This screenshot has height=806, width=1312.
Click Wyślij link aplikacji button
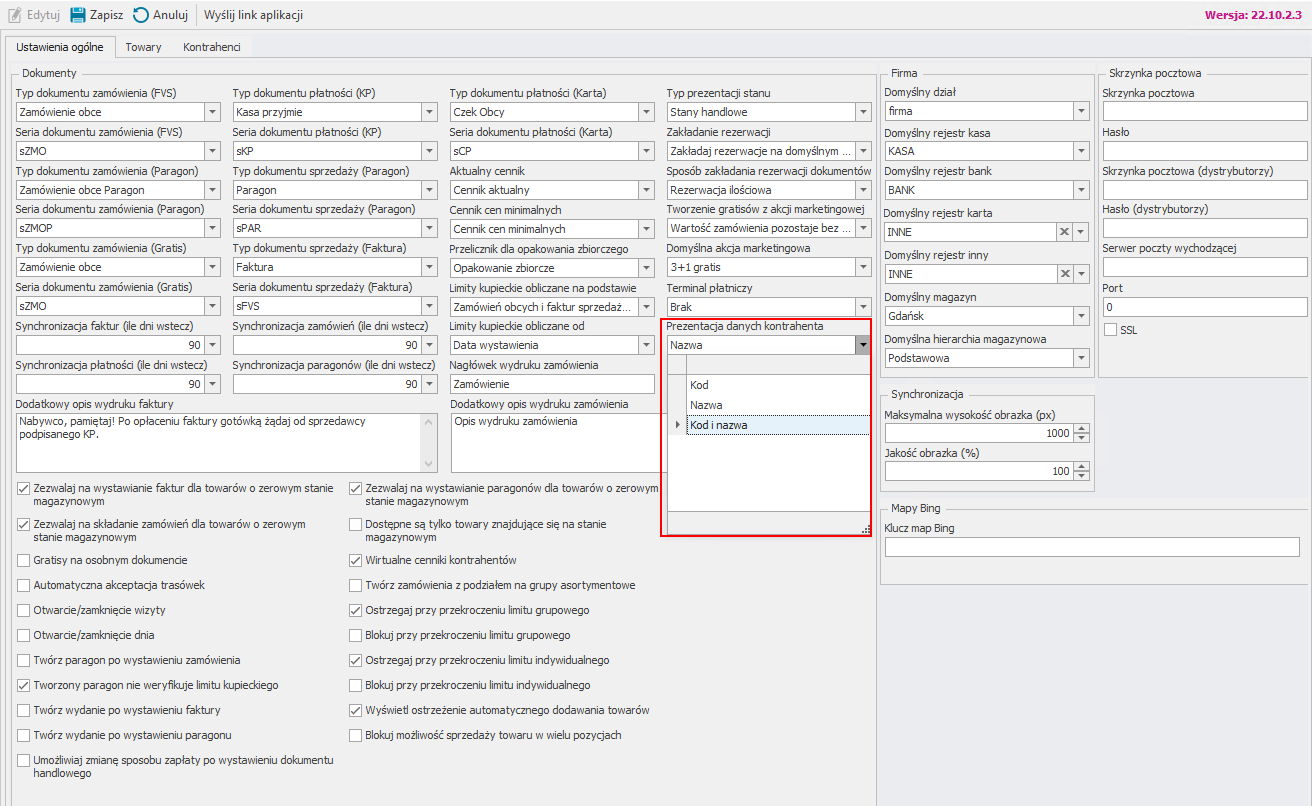click(253, 15)
